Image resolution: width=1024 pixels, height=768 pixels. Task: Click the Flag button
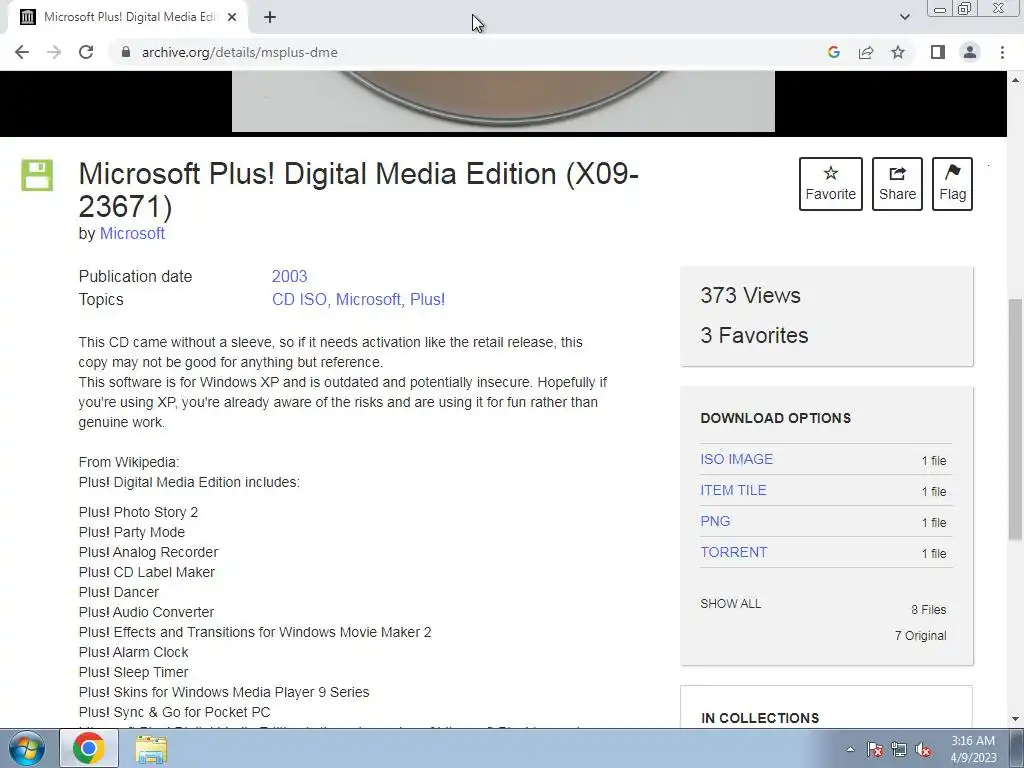coord(952,184)
